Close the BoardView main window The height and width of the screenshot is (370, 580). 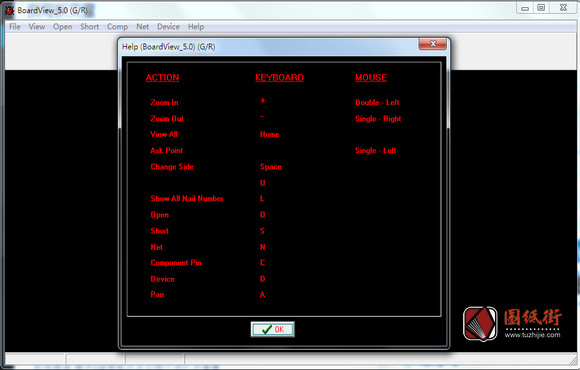pyautogui.click(x=563, y=8)
